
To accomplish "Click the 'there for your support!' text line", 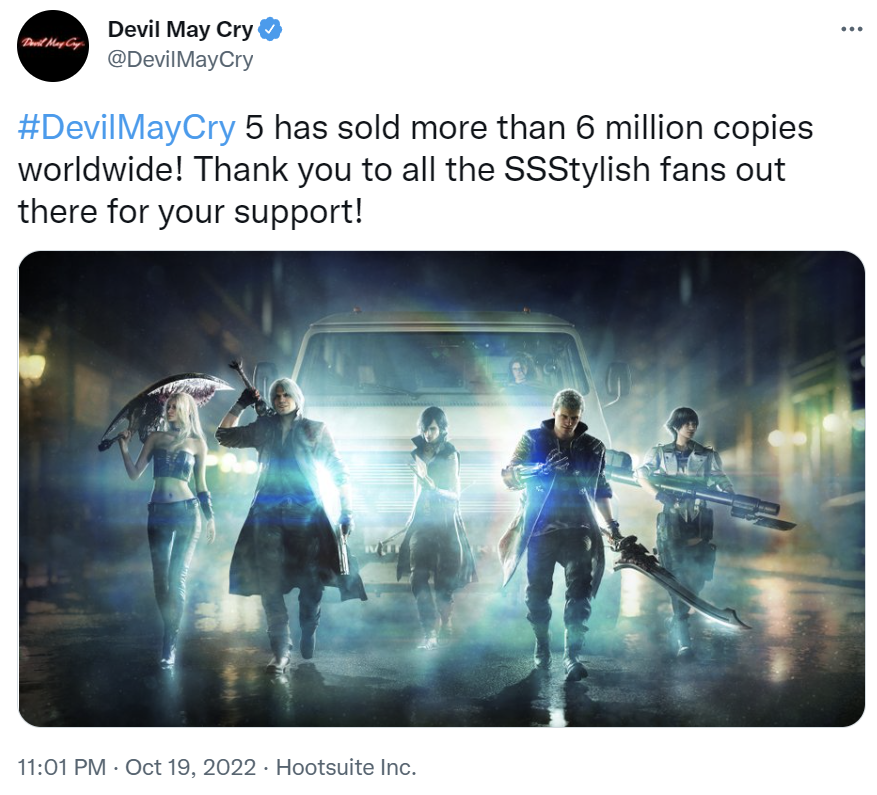I will (x=190, y=213).
